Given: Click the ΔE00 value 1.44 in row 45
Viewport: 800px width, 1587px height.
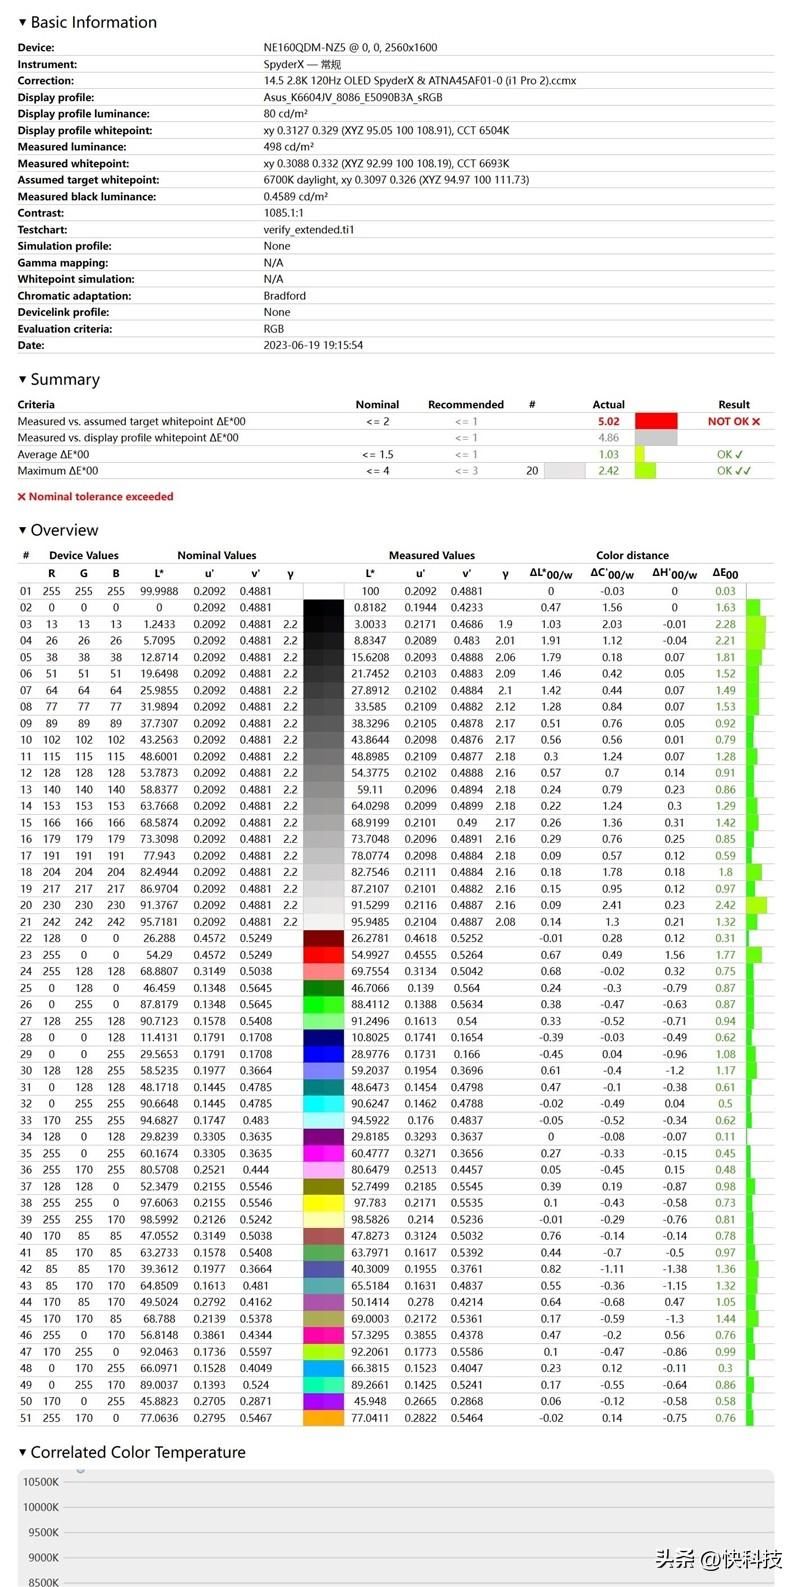Looking at the screenshot, I should [725, 1319].
